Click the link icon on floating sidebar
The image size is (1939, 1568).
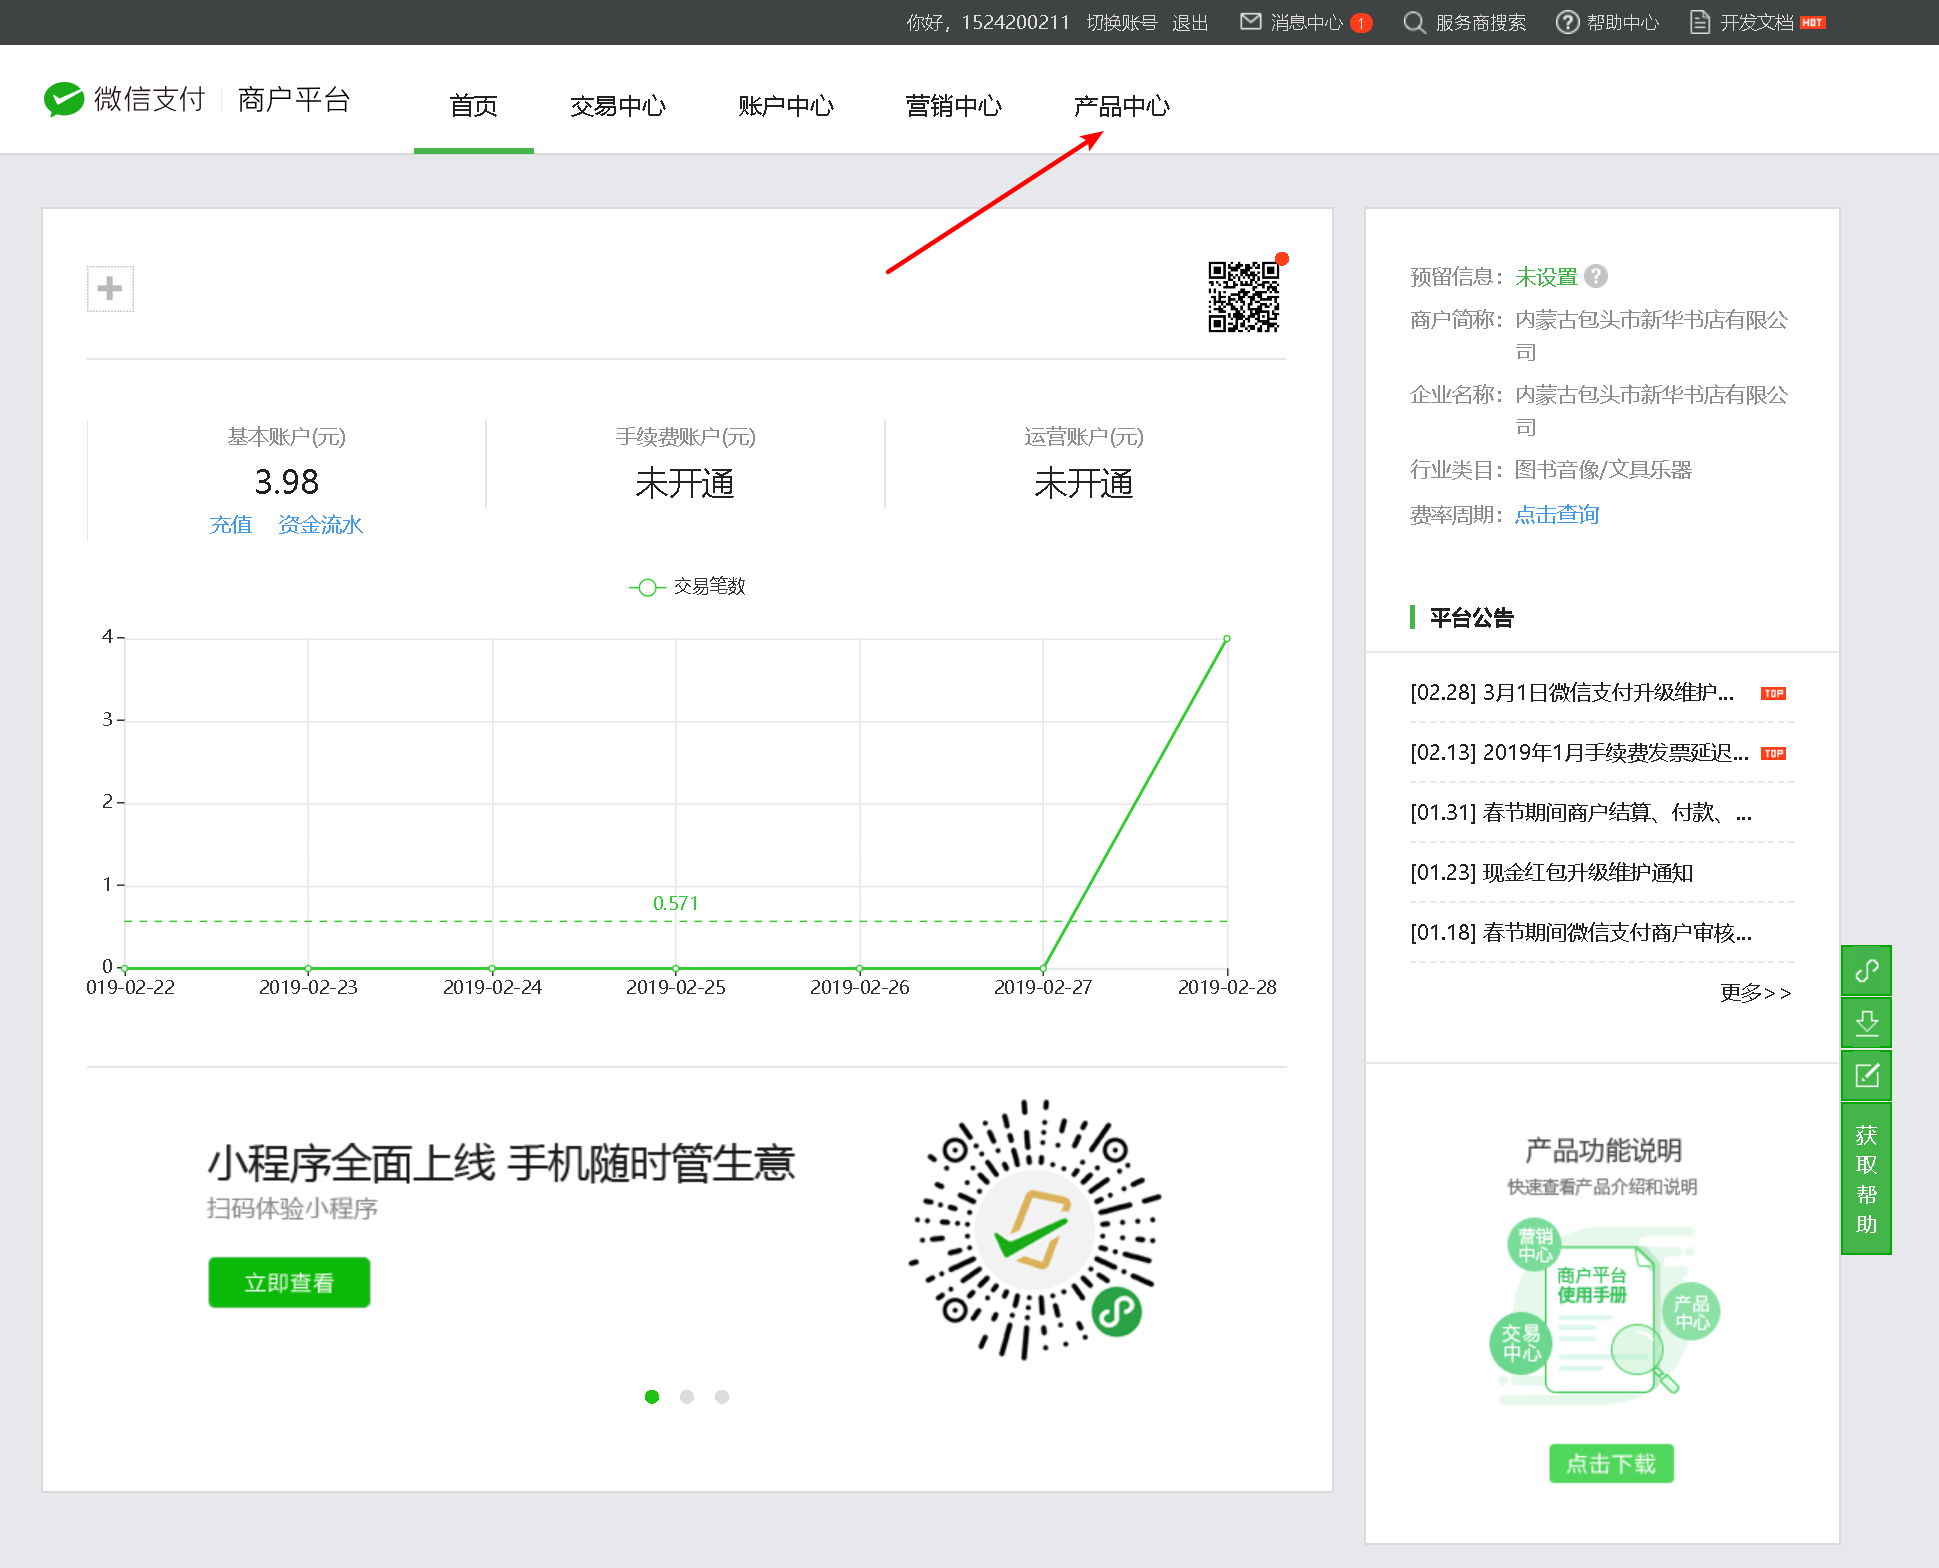[1866, 971]
